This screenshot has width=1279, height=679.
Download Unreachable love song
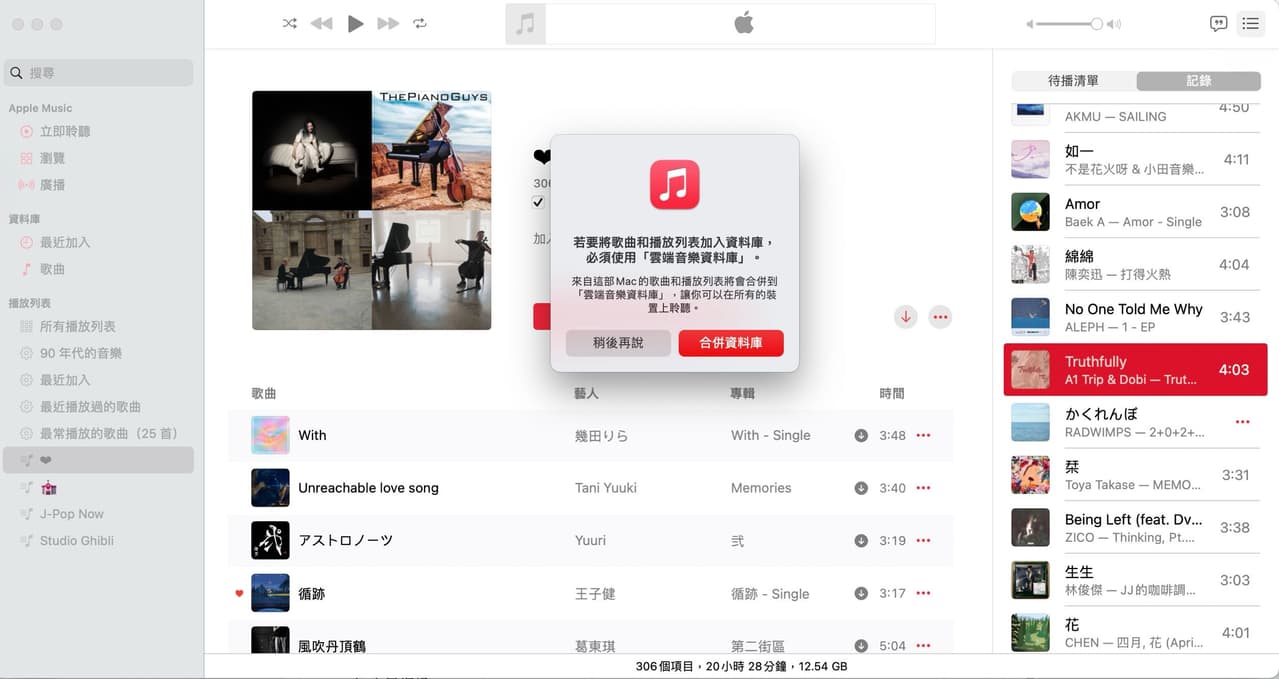point(861,488)
